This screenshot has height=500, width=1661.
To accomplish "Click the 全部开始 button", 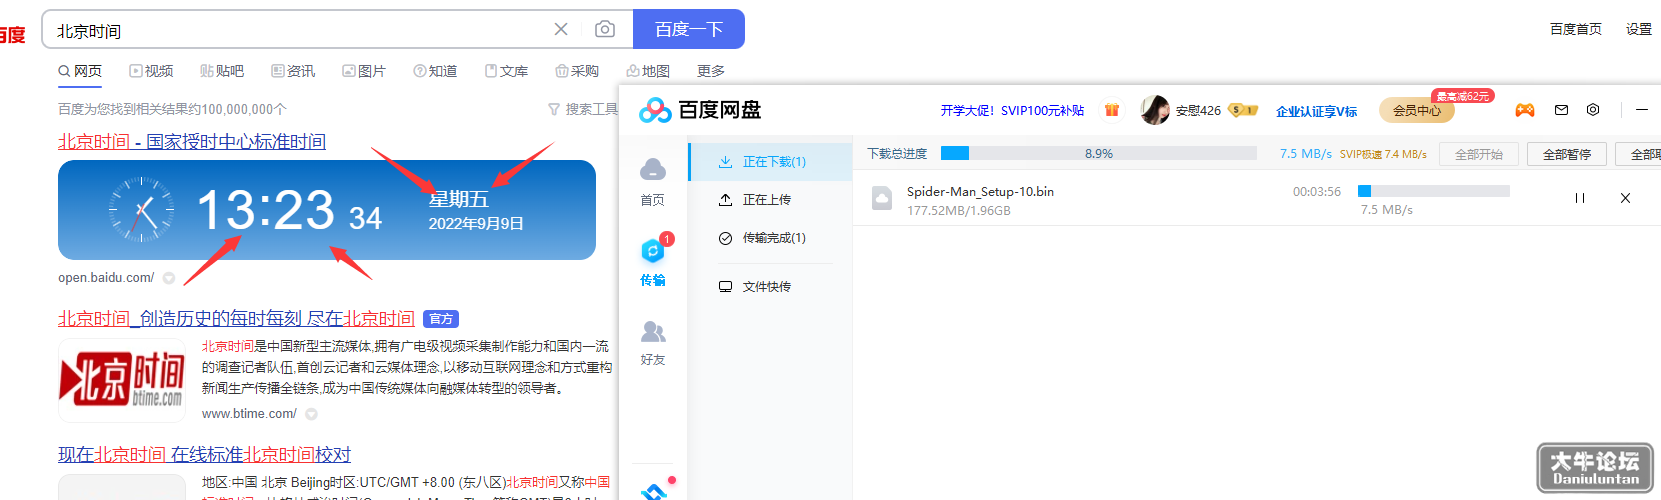I will (1479, 154).
